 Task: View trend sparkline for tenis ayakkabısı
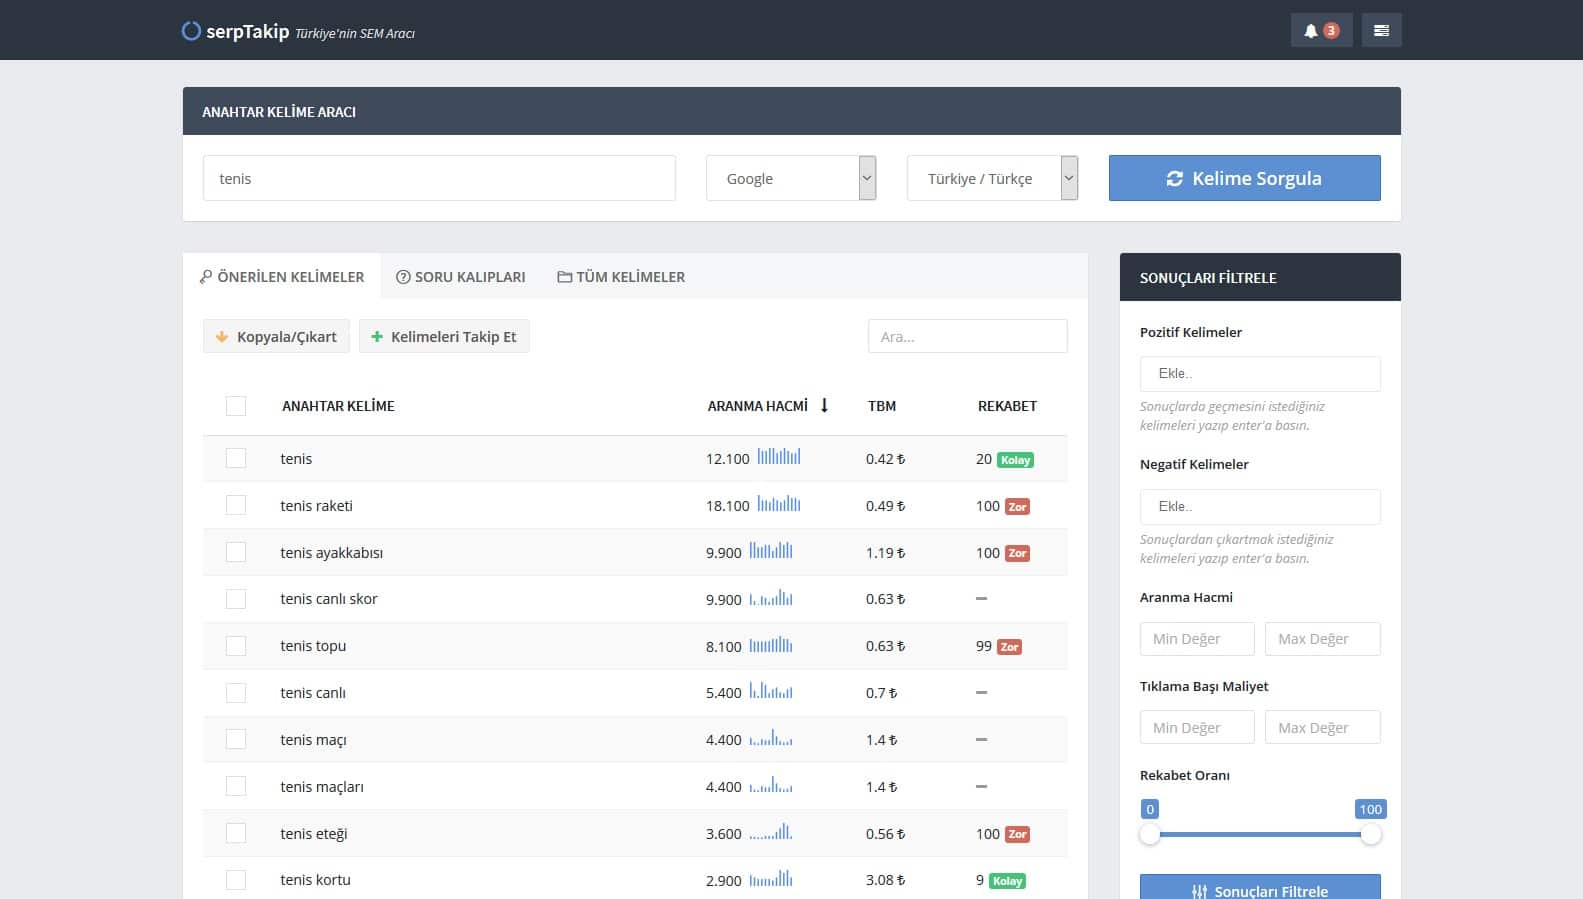point(771,551)
